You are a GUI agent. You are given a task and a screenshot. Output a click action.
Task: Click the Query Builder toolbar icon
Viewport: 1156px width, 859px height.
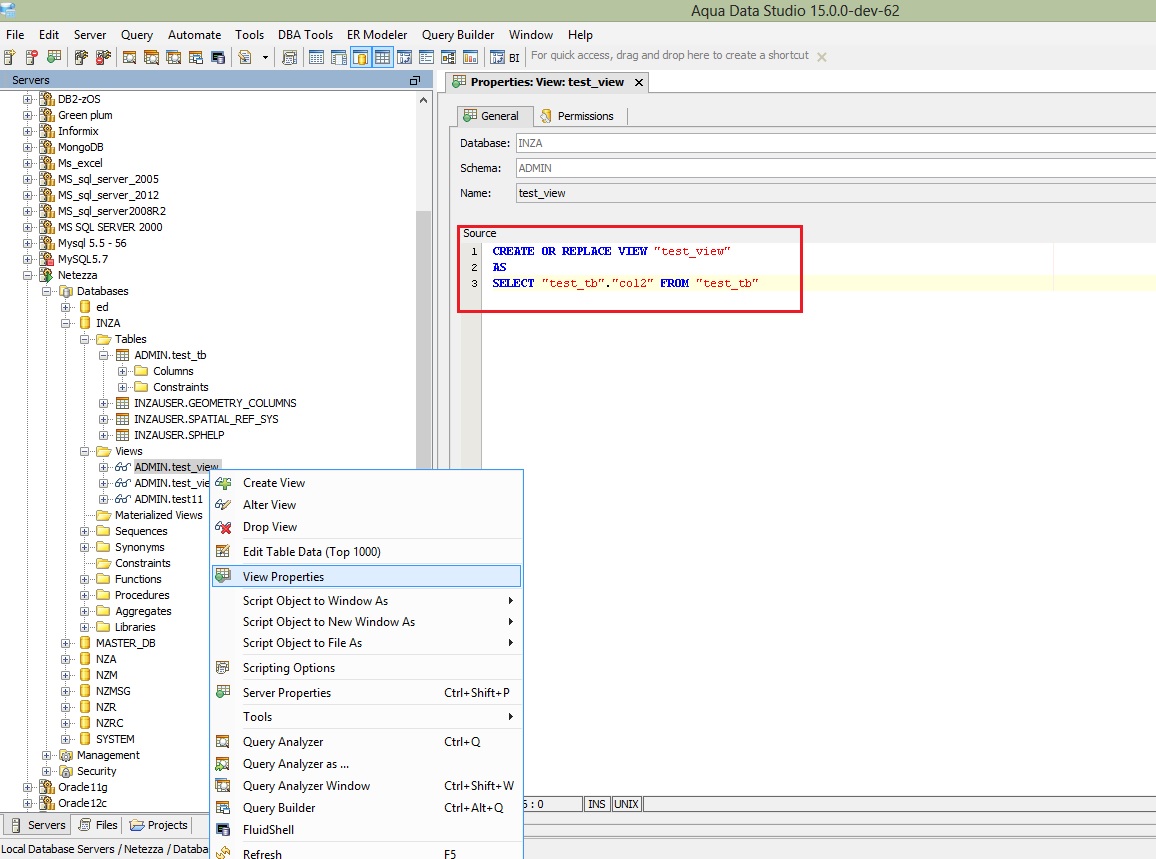pos(196,57)
